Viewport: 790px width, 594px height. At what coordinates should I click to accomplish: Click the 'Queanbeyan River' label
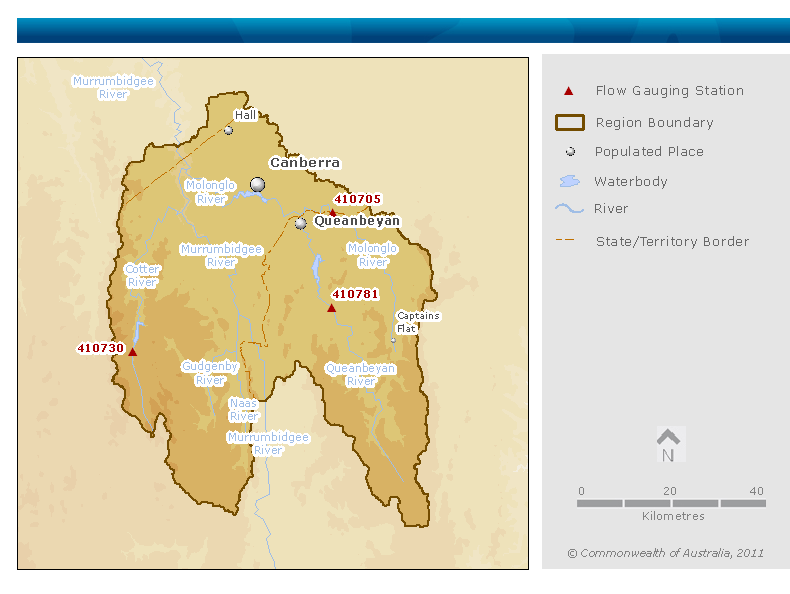[x=361, y=374]
